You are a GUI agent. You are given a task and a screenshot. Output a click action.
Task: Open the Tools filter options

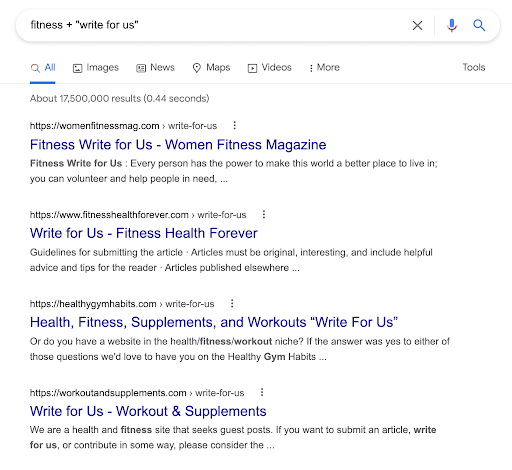click(474, 67)
